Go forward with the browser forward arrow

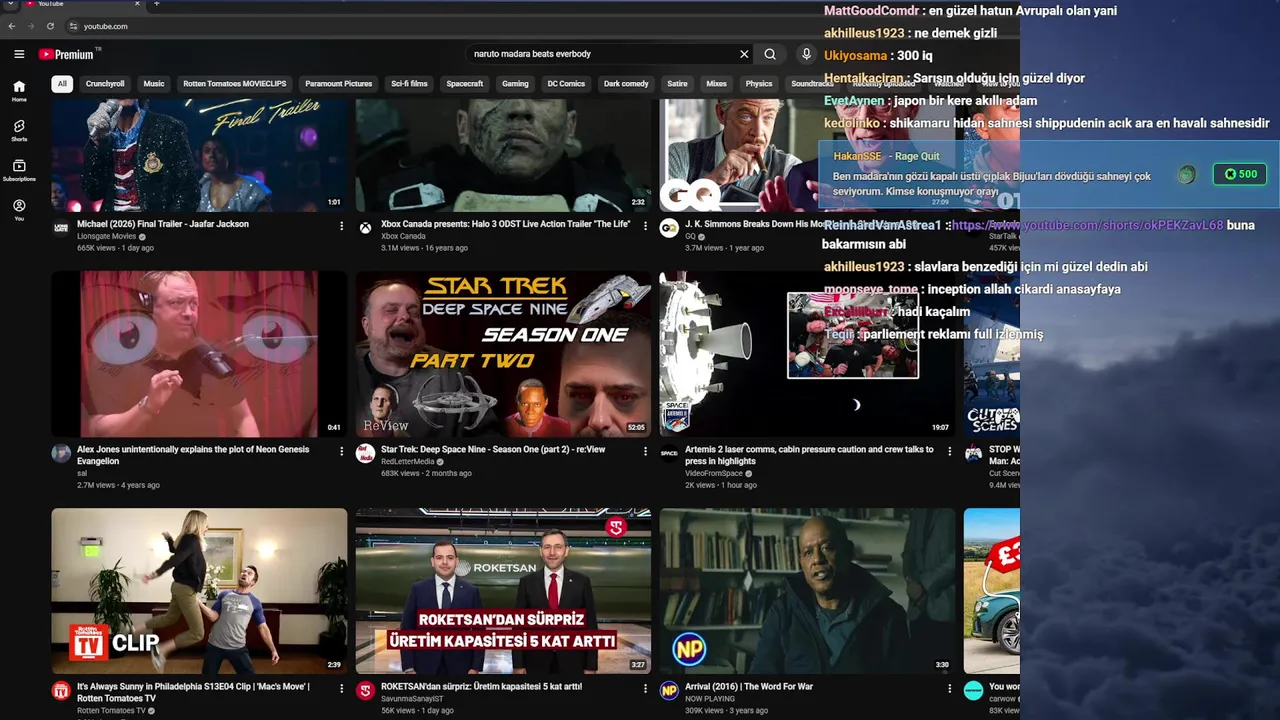pos(31,26)
